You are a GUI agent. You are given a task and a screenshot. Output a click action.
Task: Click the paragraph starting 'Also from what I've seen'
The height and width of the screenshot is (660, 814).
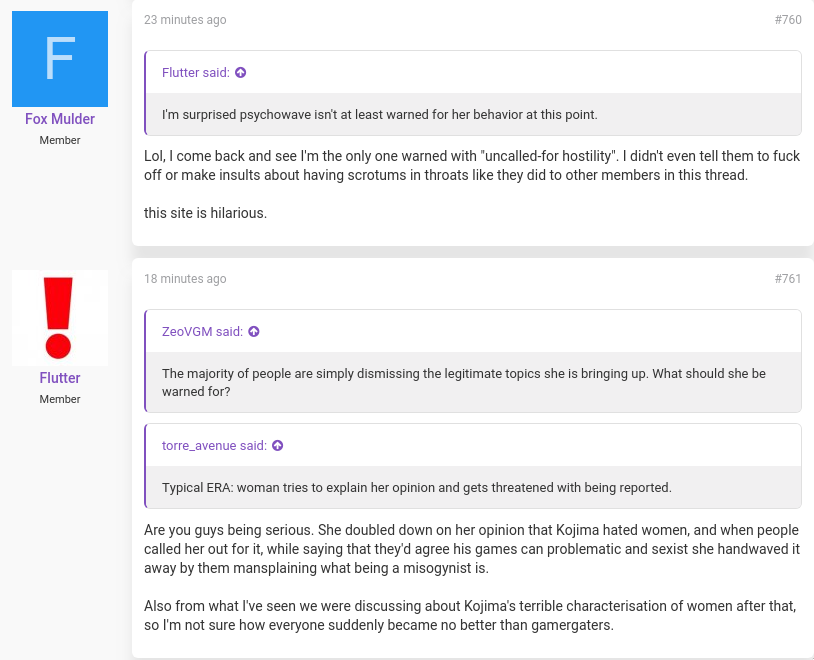click(x=470, y=615)
